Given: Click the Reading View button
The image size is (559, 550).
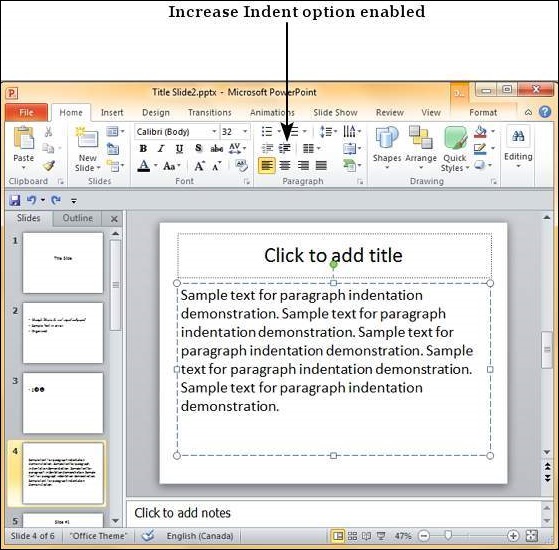Looking at the screenshot, I should pos(366,535).
